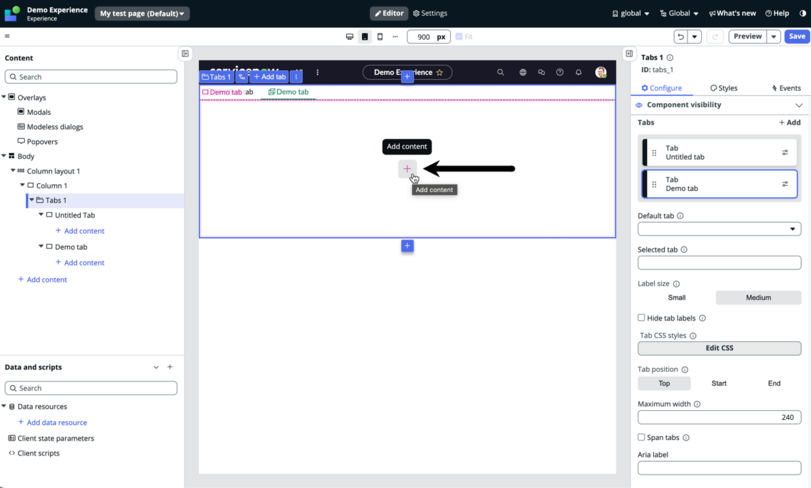811x488 pixels.
Task: Click the undo arrow button
Action: (x=681, y=37)
